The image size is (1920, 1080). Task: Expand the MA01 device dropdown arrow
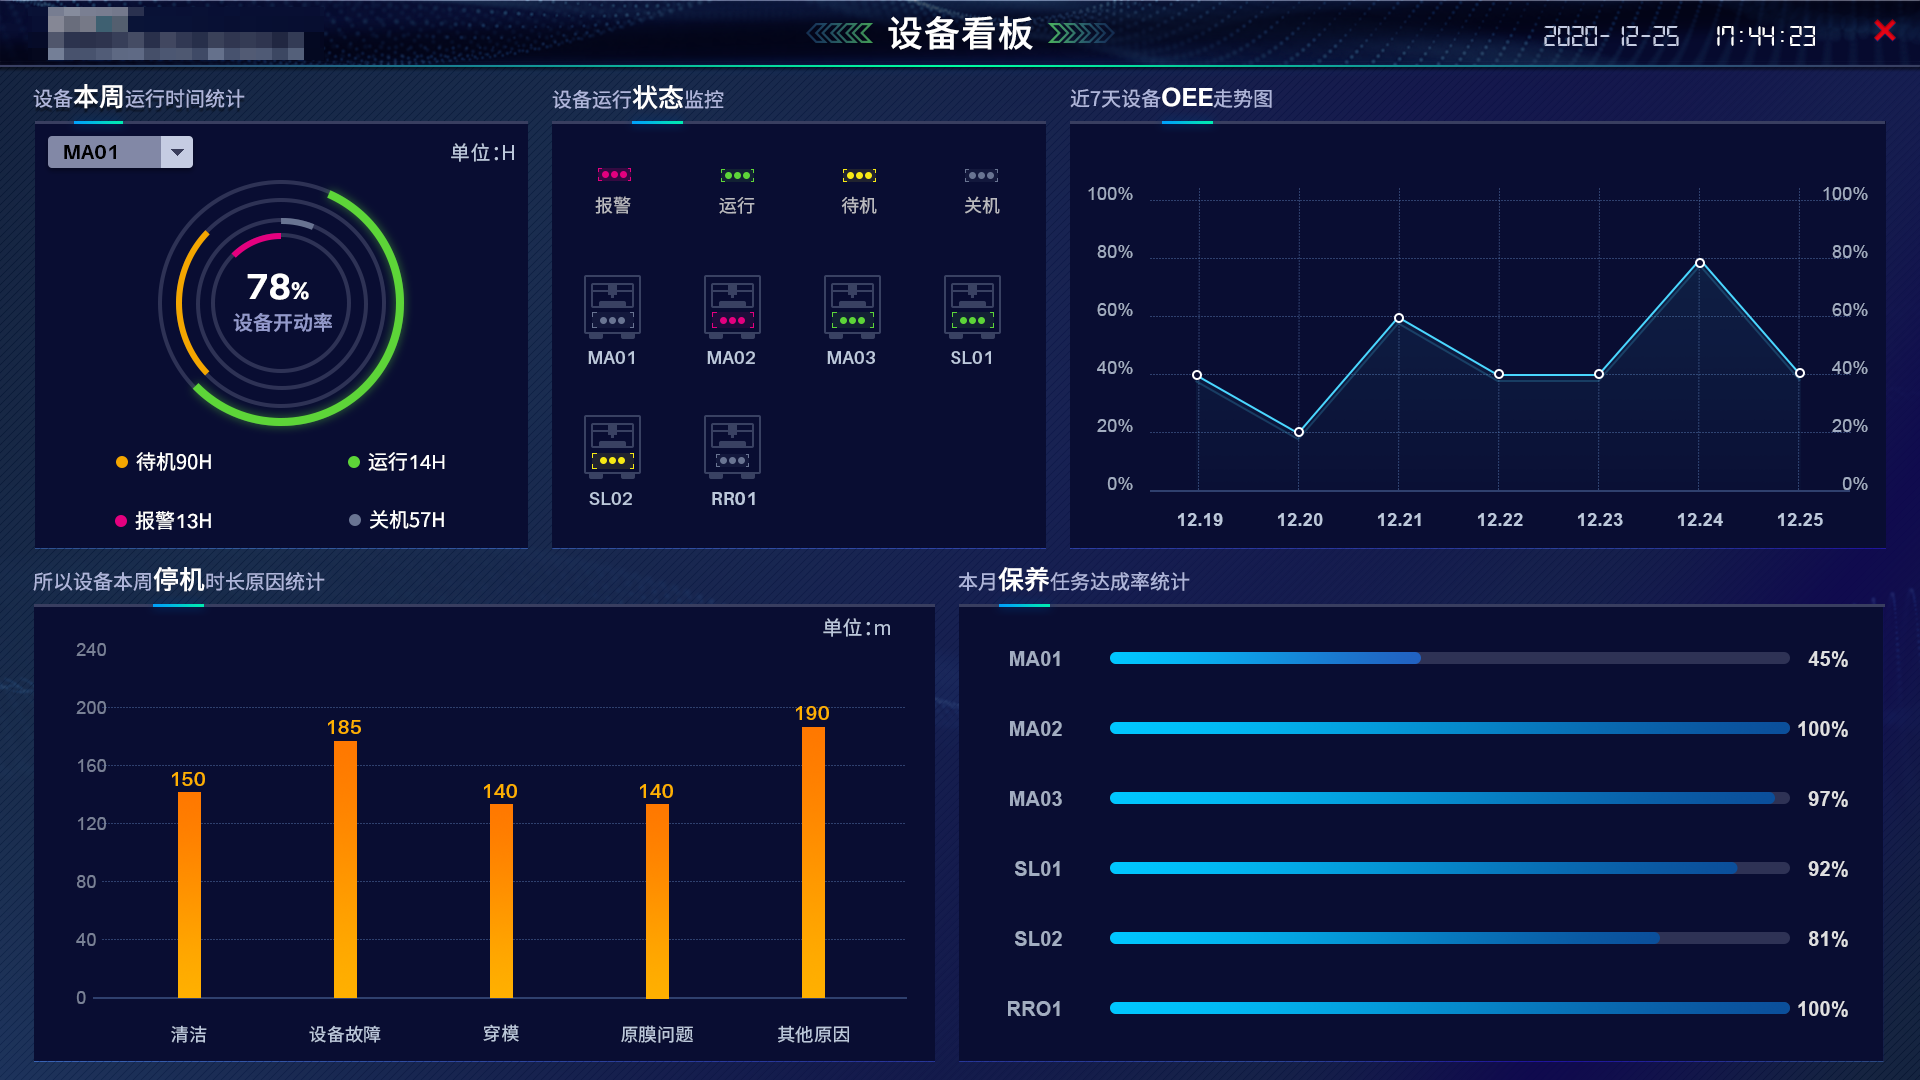point(177,152)
